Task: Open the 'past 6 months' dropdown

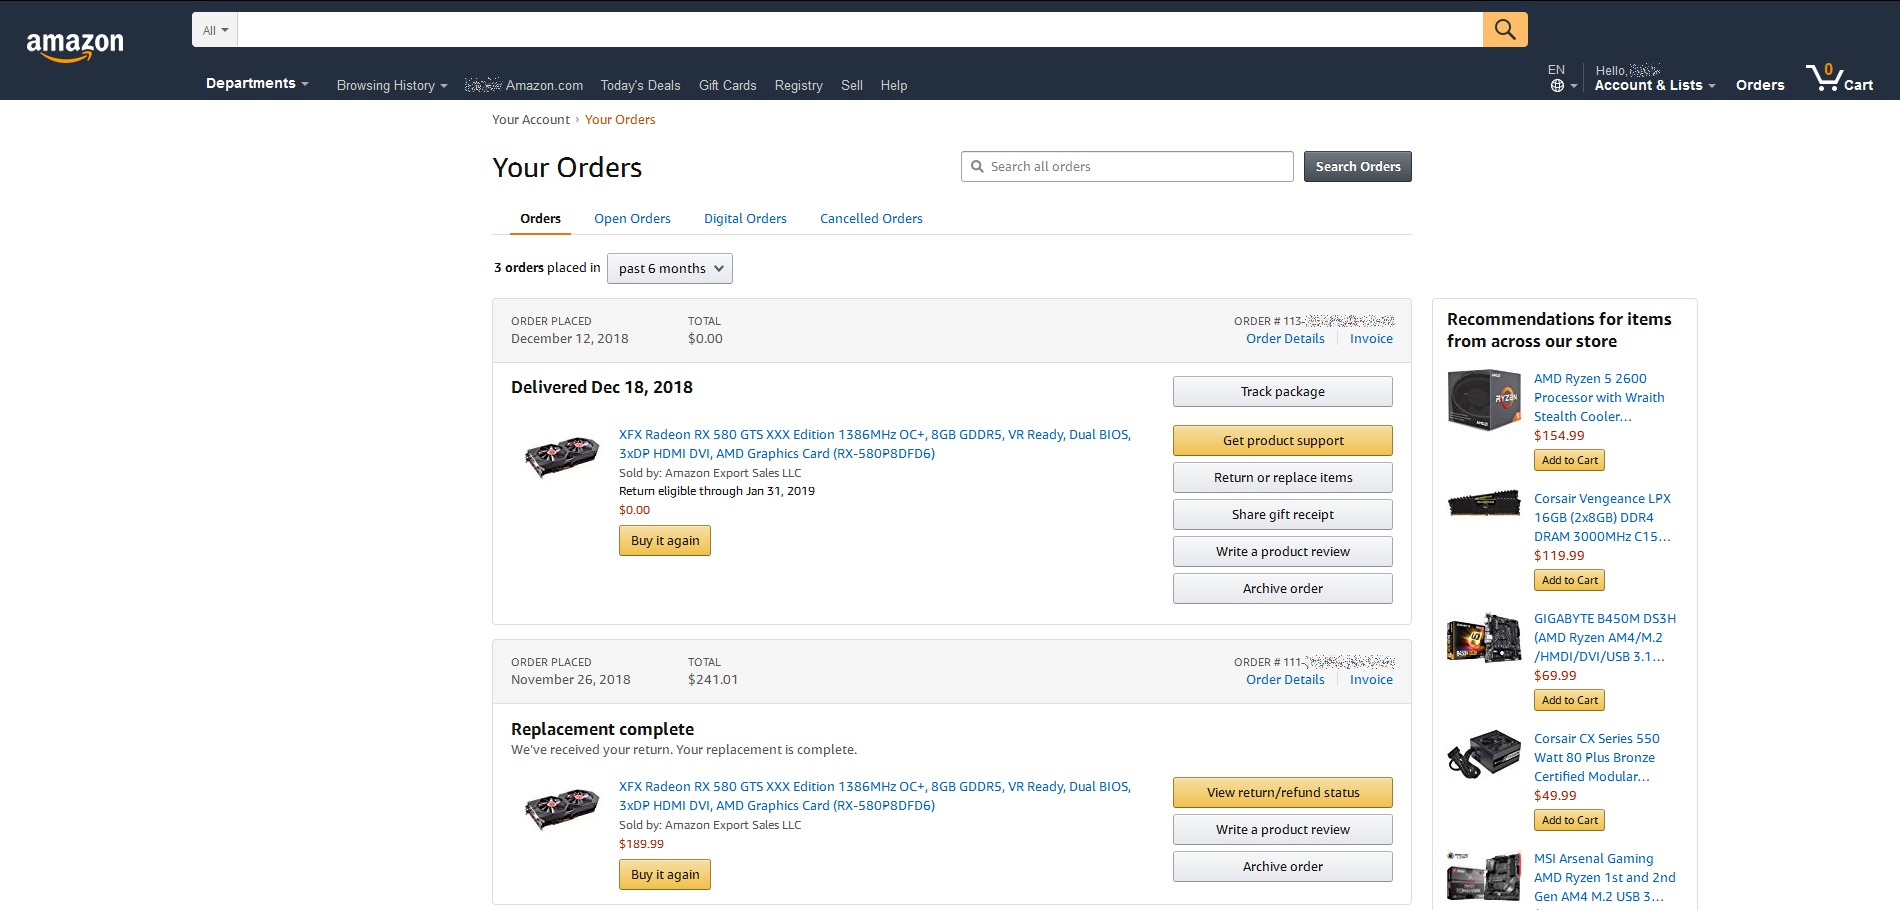Action: 670,268
